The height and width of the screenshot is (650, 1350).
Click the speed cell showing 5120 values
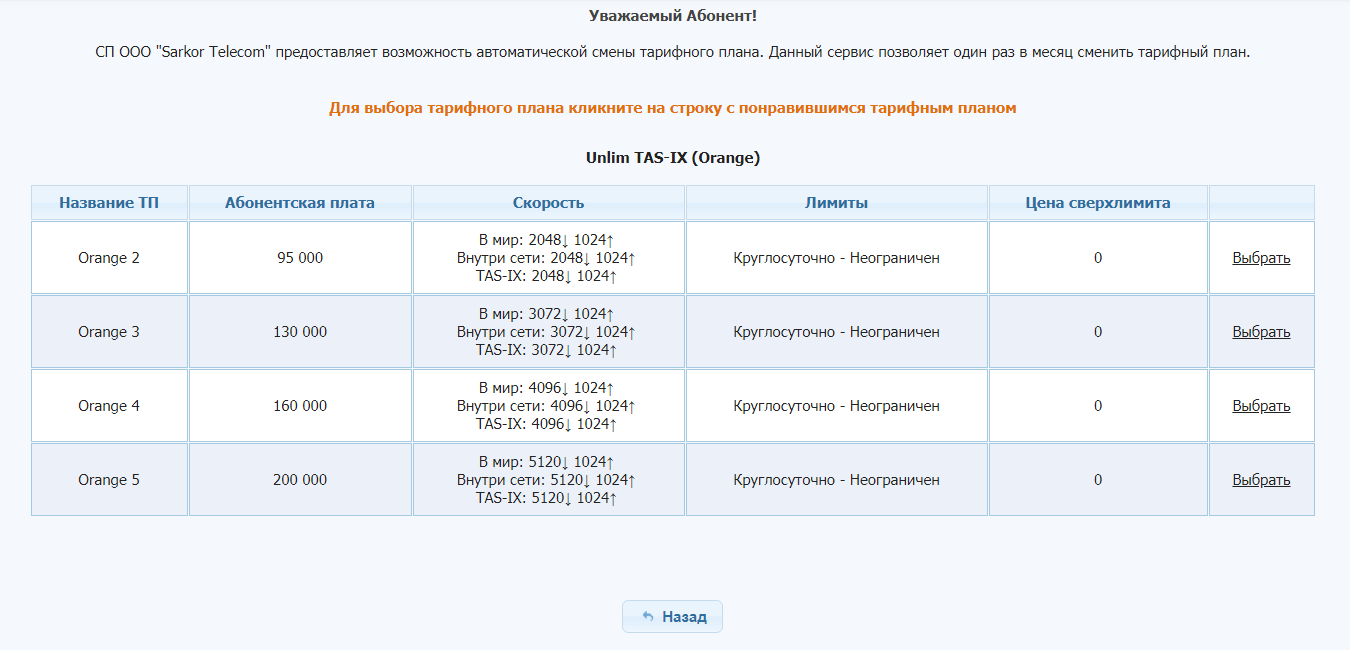[x=548, y=480]
